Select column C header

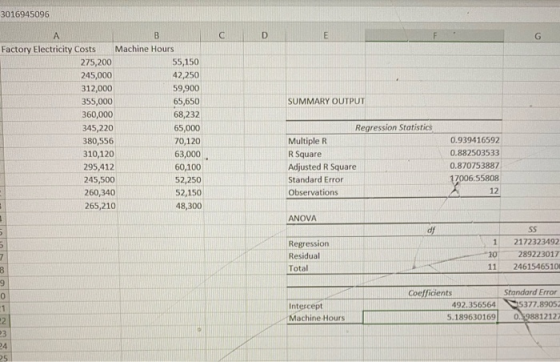(222, 36)
